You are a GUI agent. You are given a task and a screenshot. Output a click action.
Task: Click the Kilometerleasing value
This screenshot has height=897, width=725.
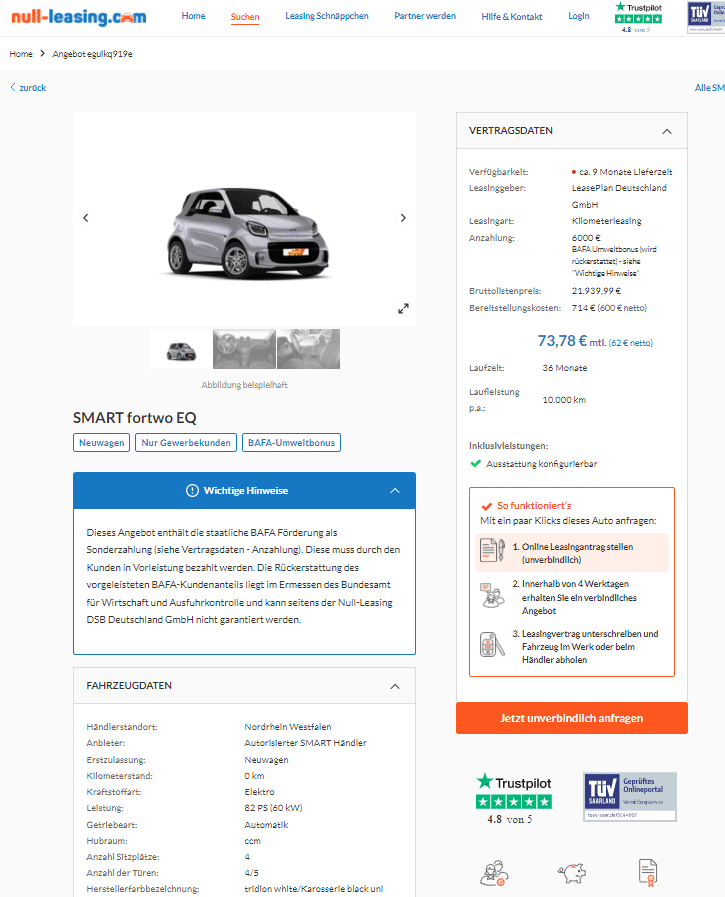click(607, 221)
